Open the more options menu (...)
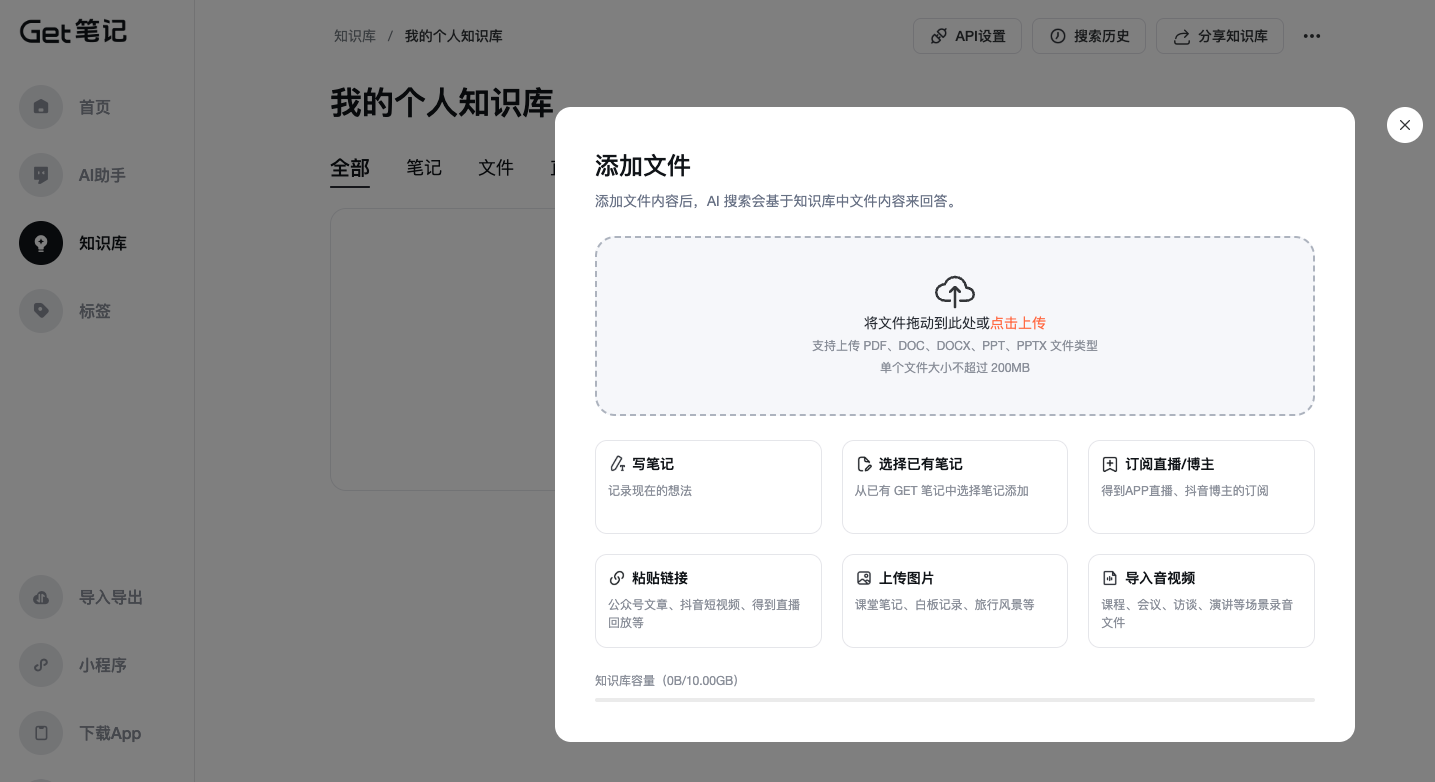The height and width of the screenshot is (782, 1435). tap(1312, 36)
